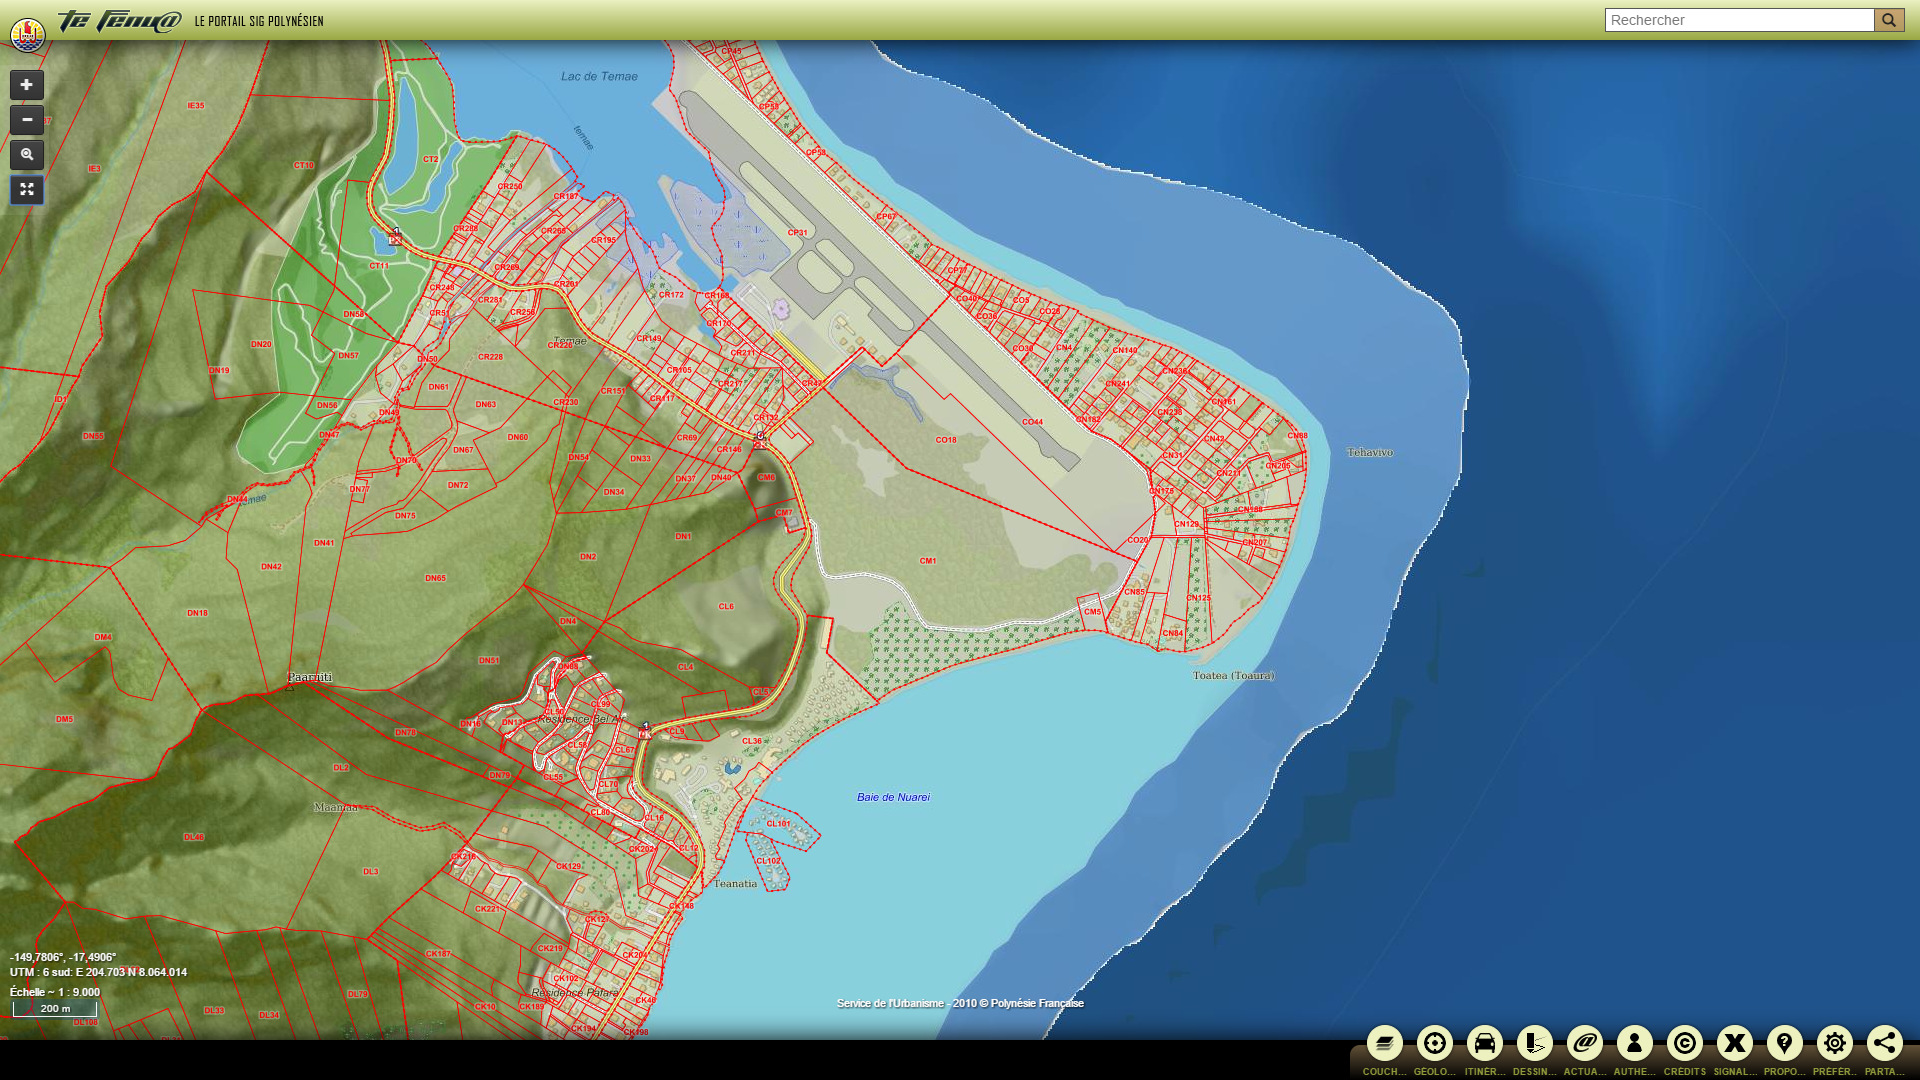Open the Crédits copyright icon
The height and width of the screenshot is (1080, 1920).
(1684, 1044)
